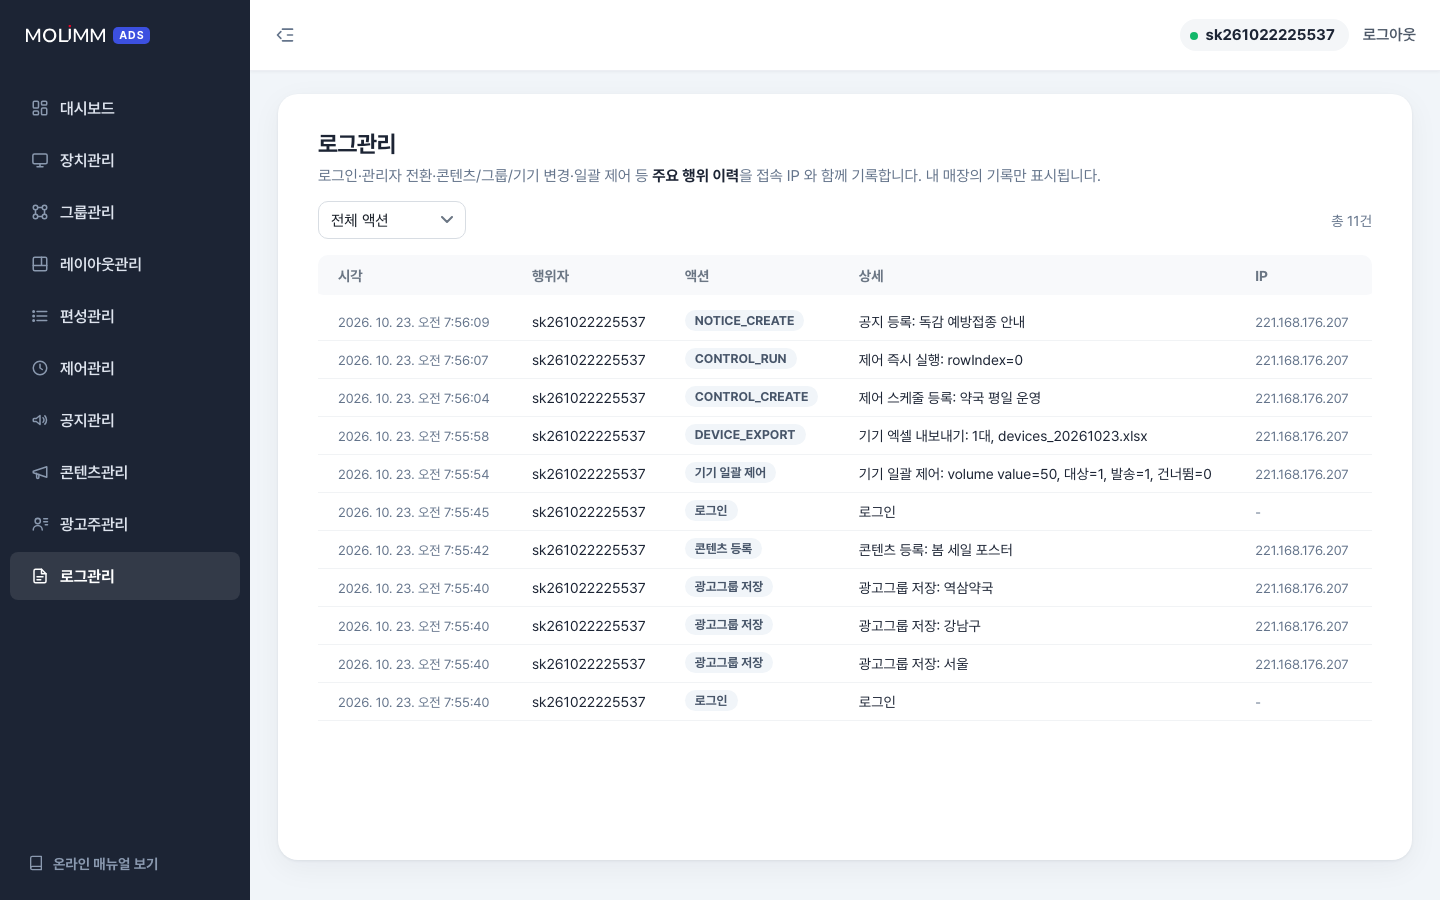
Task: Click 제어 즉시 실행: rowIndex=0 detail
Action: point(940,360)
